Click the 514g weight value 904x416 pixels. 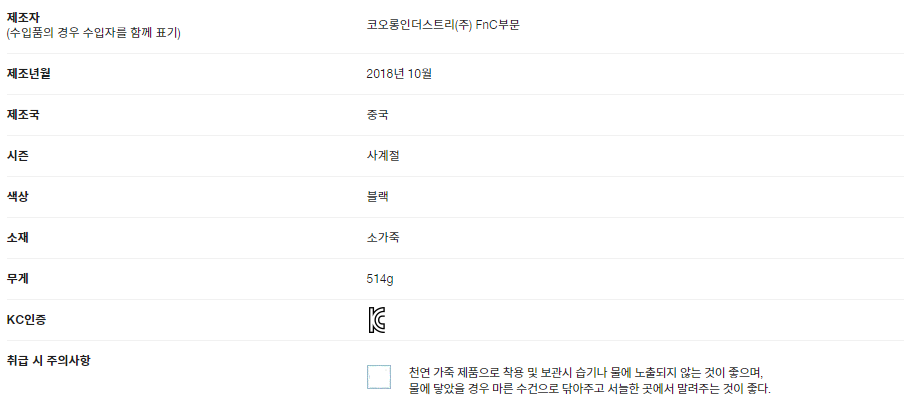380,278
